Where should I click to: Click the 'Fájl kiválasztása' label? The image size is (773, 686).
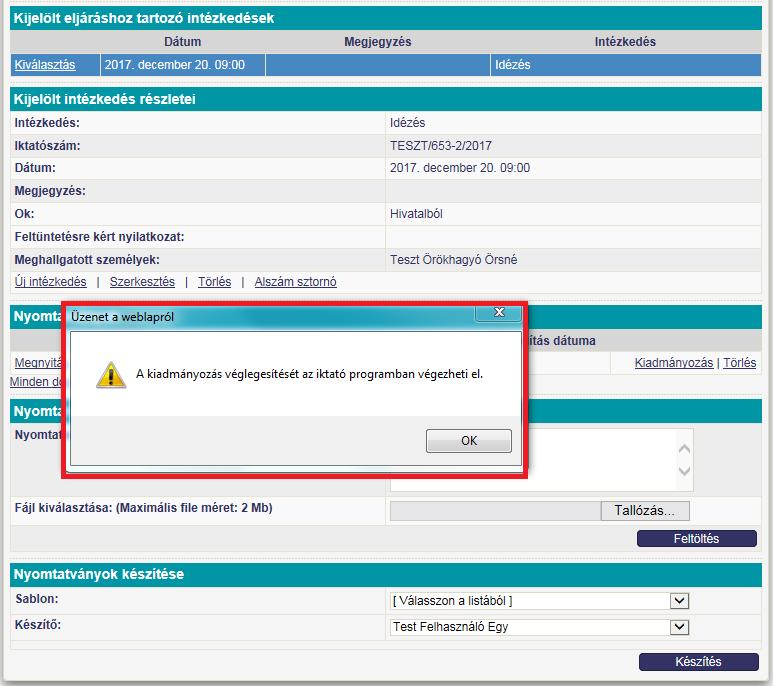(x=143, y=508)
